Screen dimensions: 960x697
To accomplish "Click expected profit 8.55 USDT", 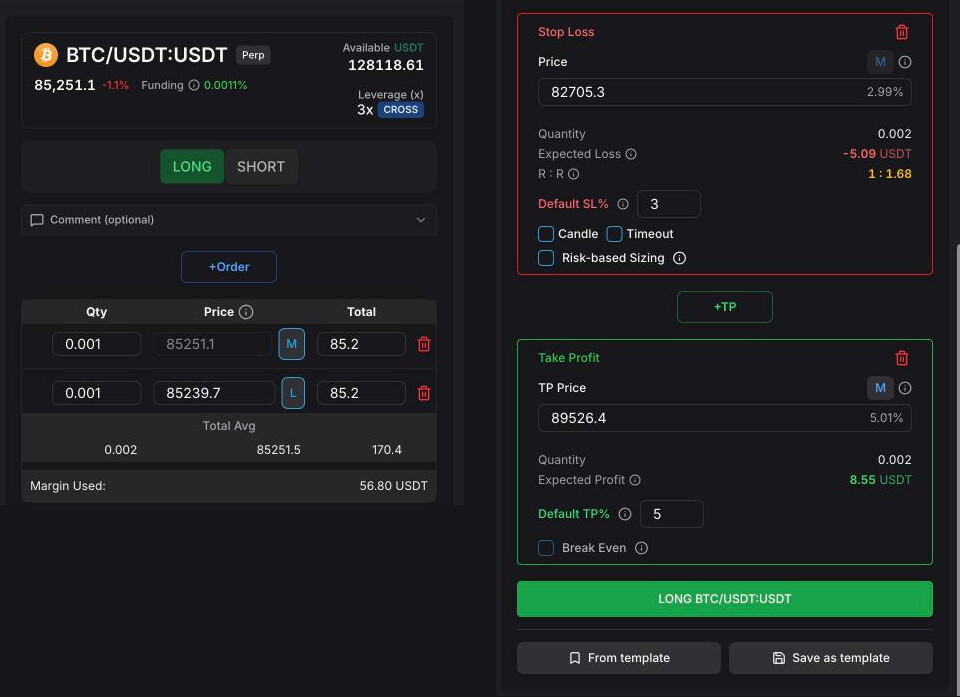I will click(x=880, y=480).
